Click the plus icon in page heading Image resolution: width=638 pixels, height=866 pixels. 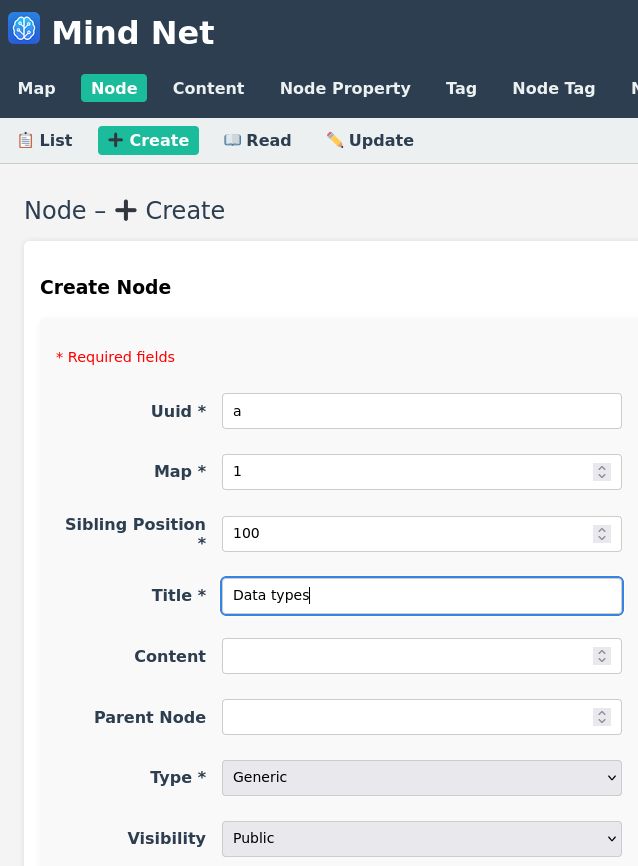(x=126, y=210)
